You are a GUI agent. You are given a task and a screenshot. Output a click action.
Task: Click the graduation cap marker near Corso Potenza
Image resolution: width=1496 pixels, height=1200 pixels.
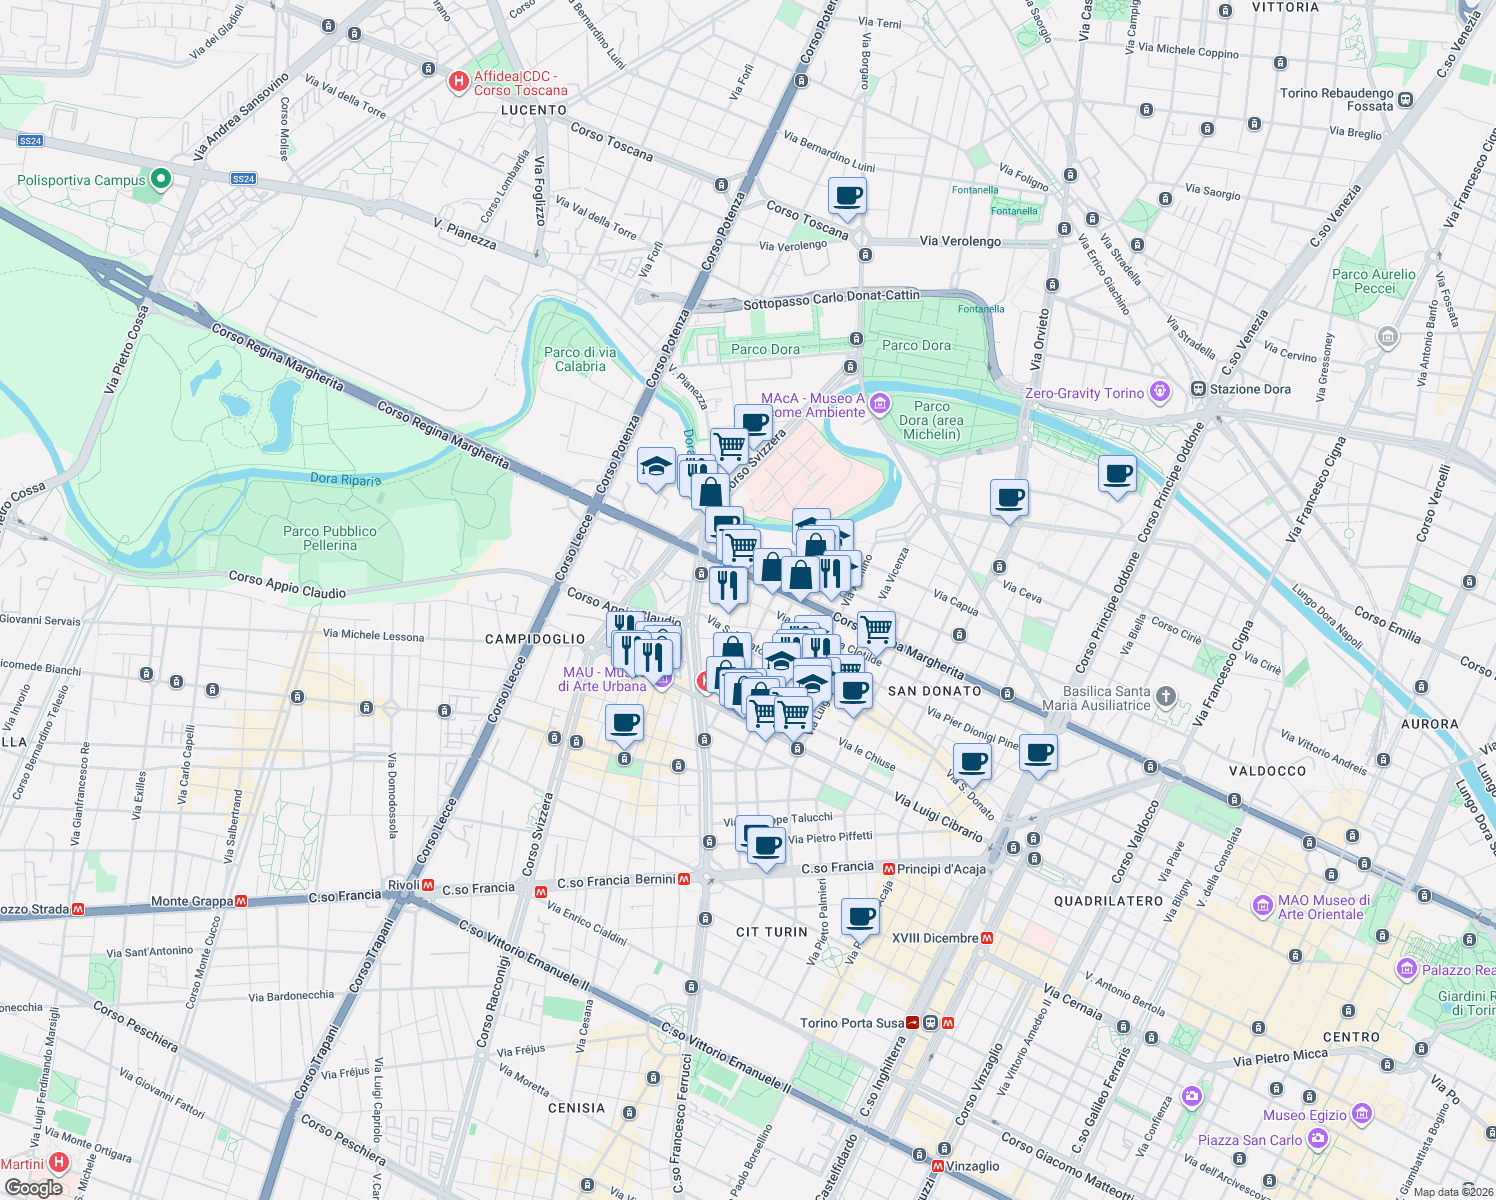click(656, 467)
